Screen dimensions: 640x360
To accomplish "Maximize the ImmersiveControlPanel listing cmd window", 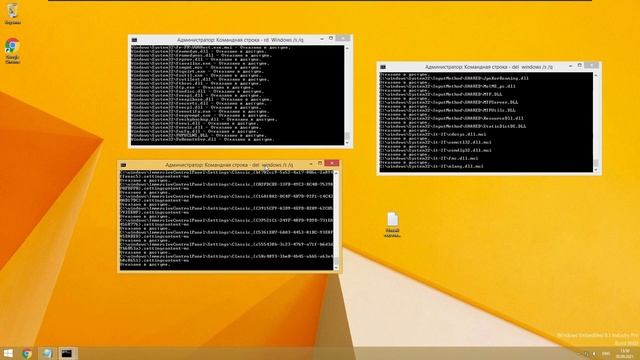I will pos(320,163).
